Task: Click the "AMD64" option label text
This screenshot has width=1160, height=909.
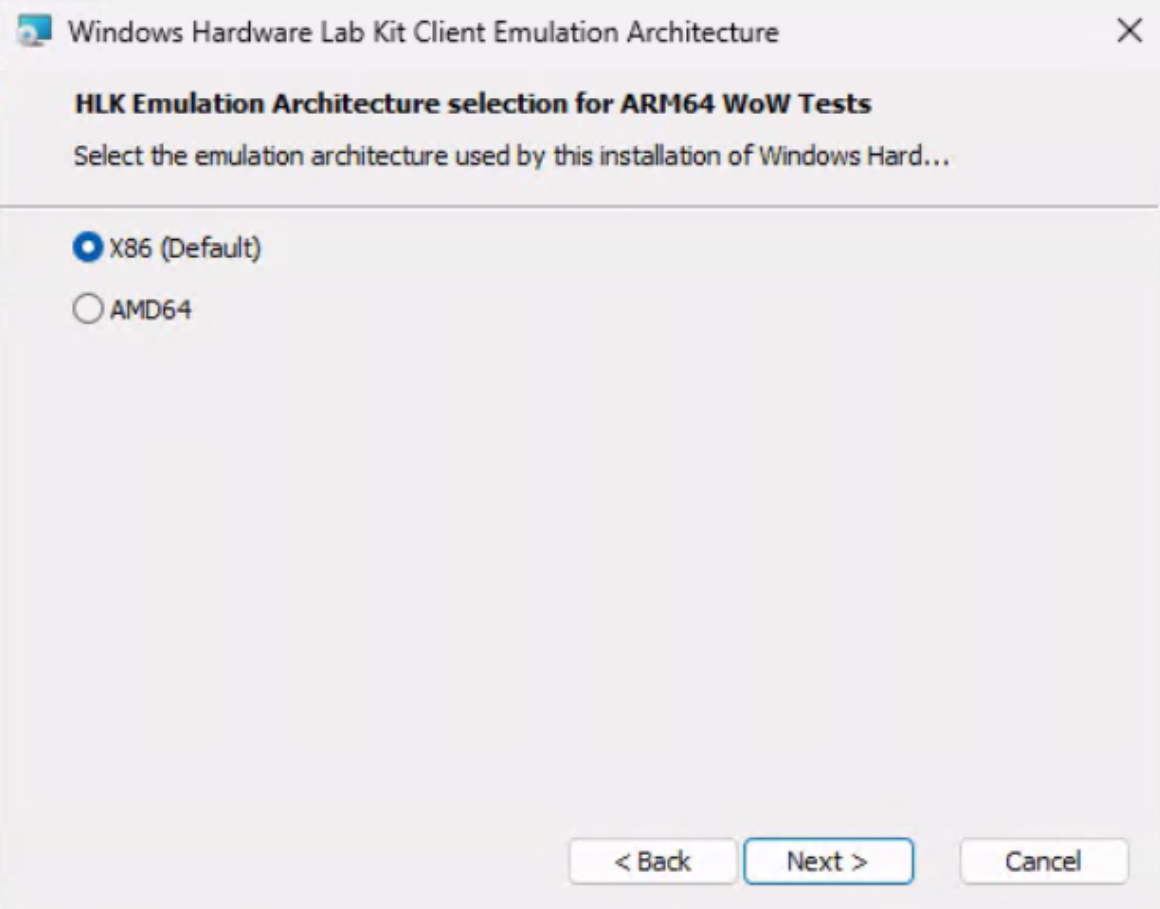Action: pos(151,309)
